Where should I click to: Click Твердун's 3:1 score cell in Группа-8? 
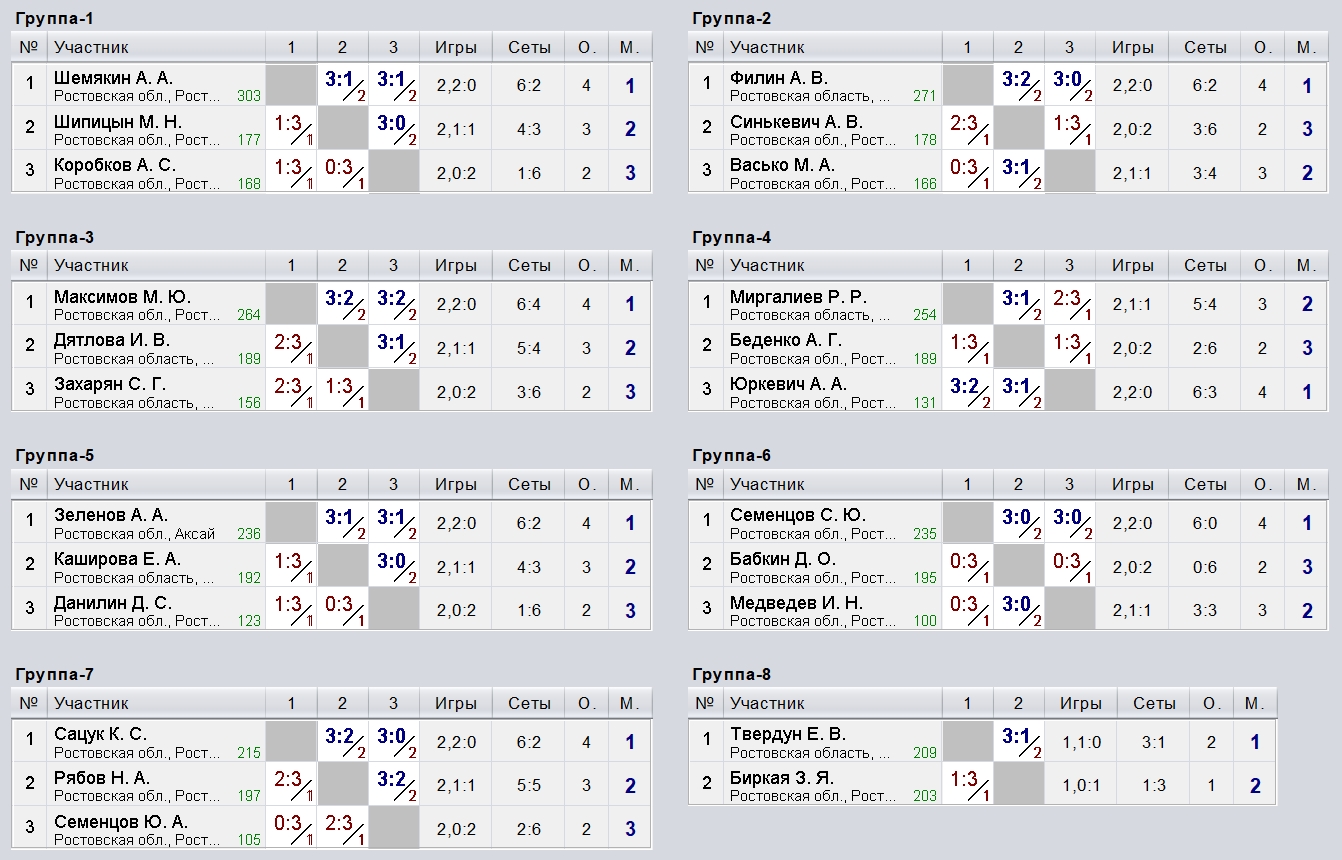(1019, 741)
